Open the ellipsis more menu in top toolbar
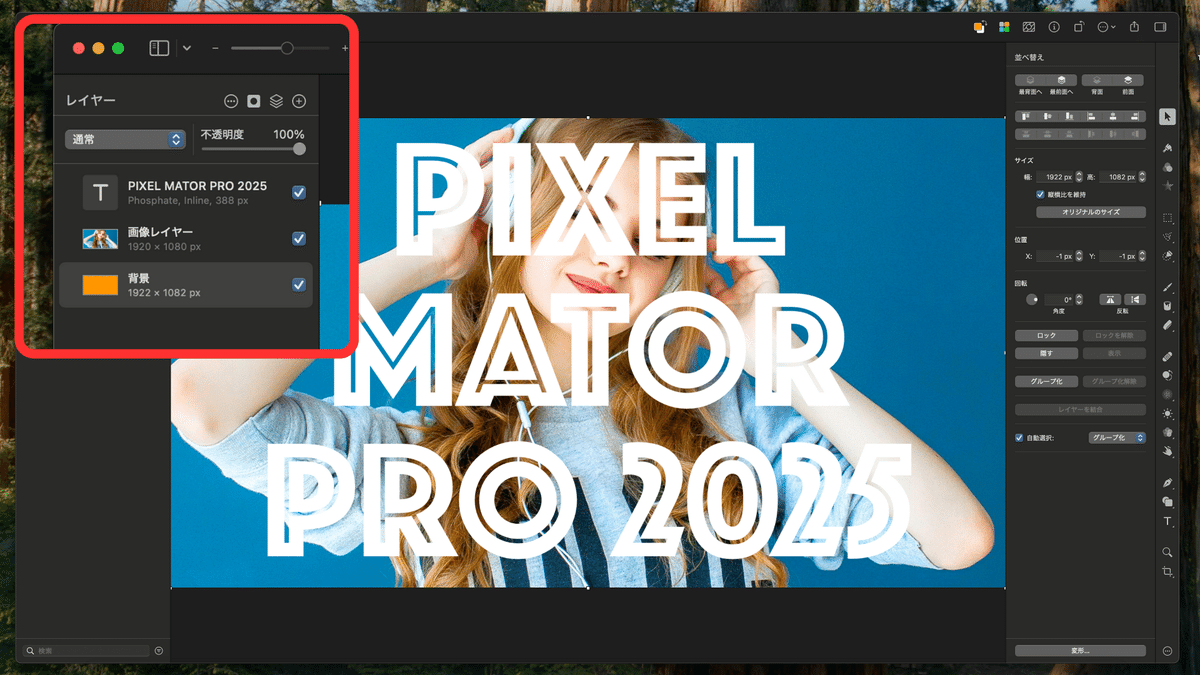 (1107, 27)
